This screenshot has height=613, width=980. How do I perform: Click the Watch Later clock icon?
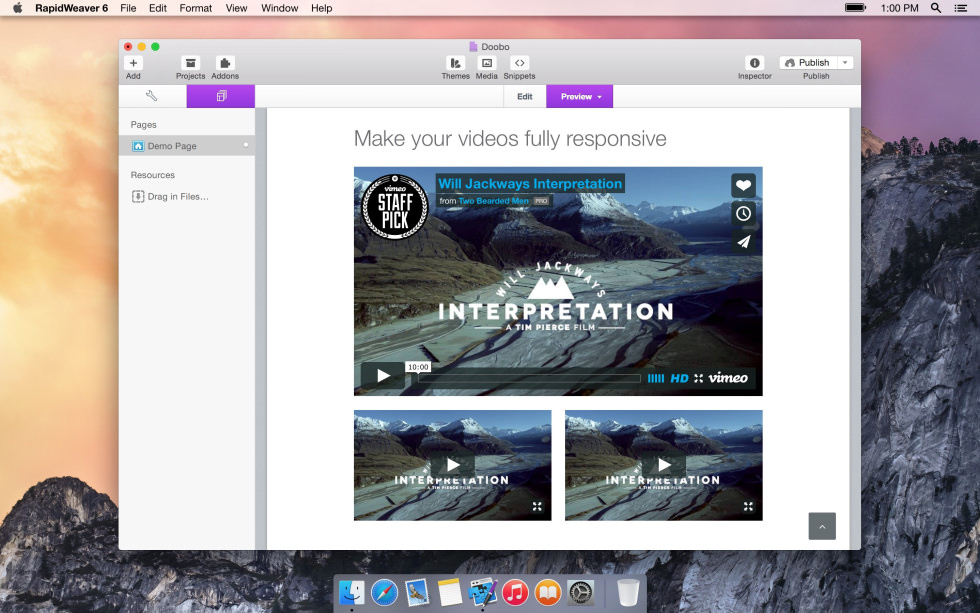[743, 214]
